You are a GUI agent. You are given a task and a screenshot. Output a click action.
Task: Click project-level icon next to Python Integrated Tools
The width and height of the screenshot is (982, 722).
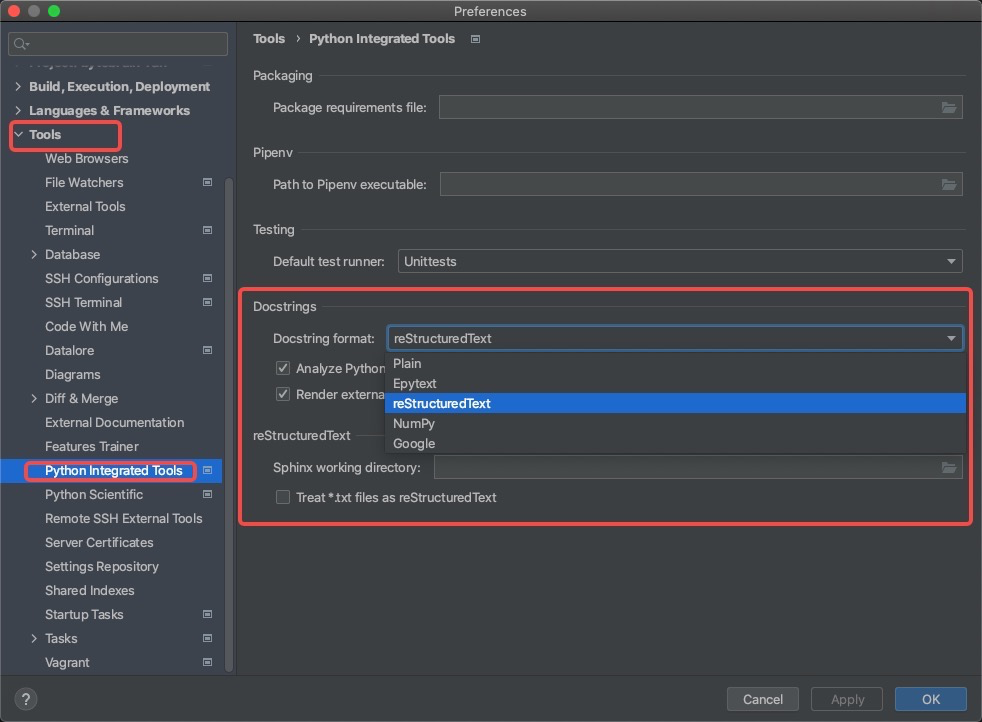207,470
